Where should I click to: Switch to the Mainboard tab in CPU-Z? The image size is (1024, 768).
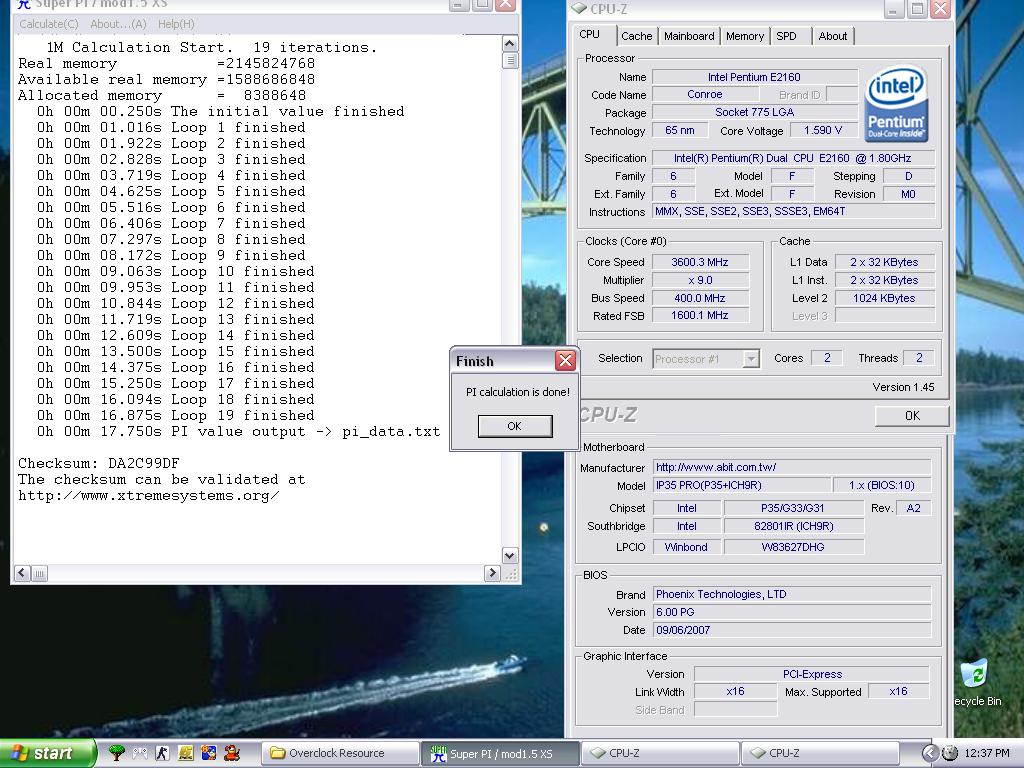[689, 36]
